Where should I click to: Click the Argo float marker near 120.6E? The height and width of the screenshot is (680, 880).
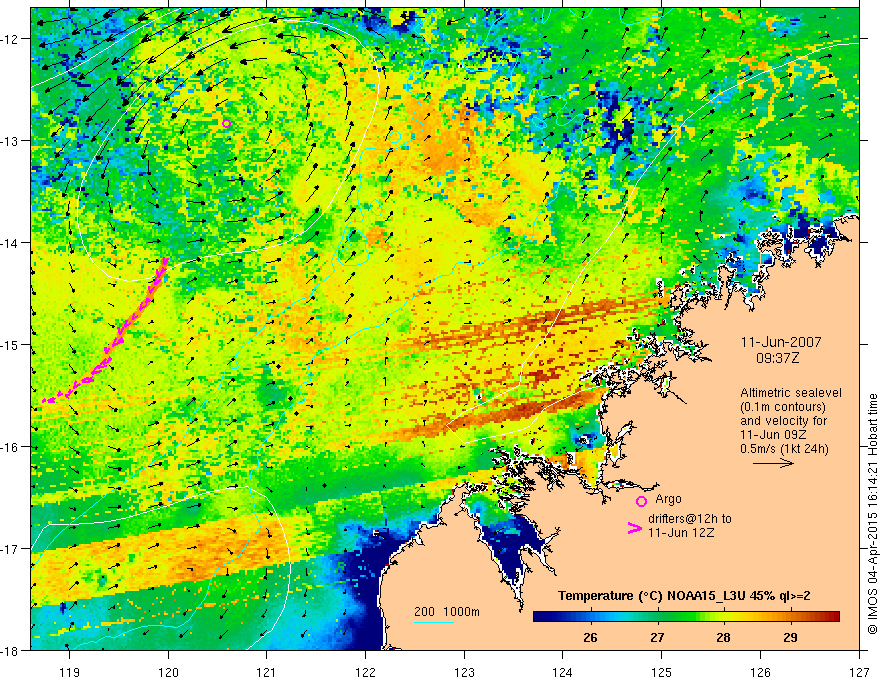(x=226, y=123)
